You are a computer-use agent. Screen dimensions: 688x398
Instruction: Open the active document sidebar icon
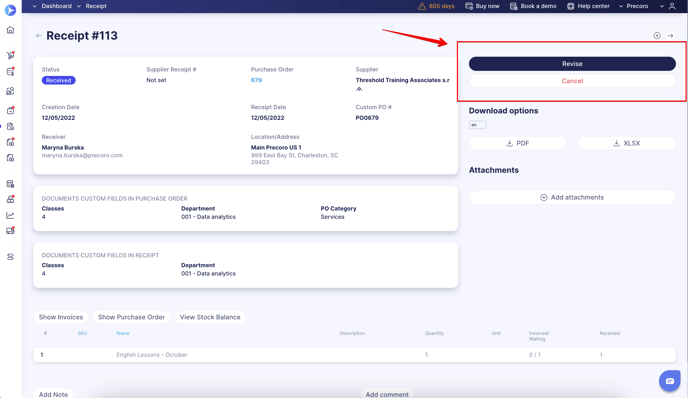point(11,126)
